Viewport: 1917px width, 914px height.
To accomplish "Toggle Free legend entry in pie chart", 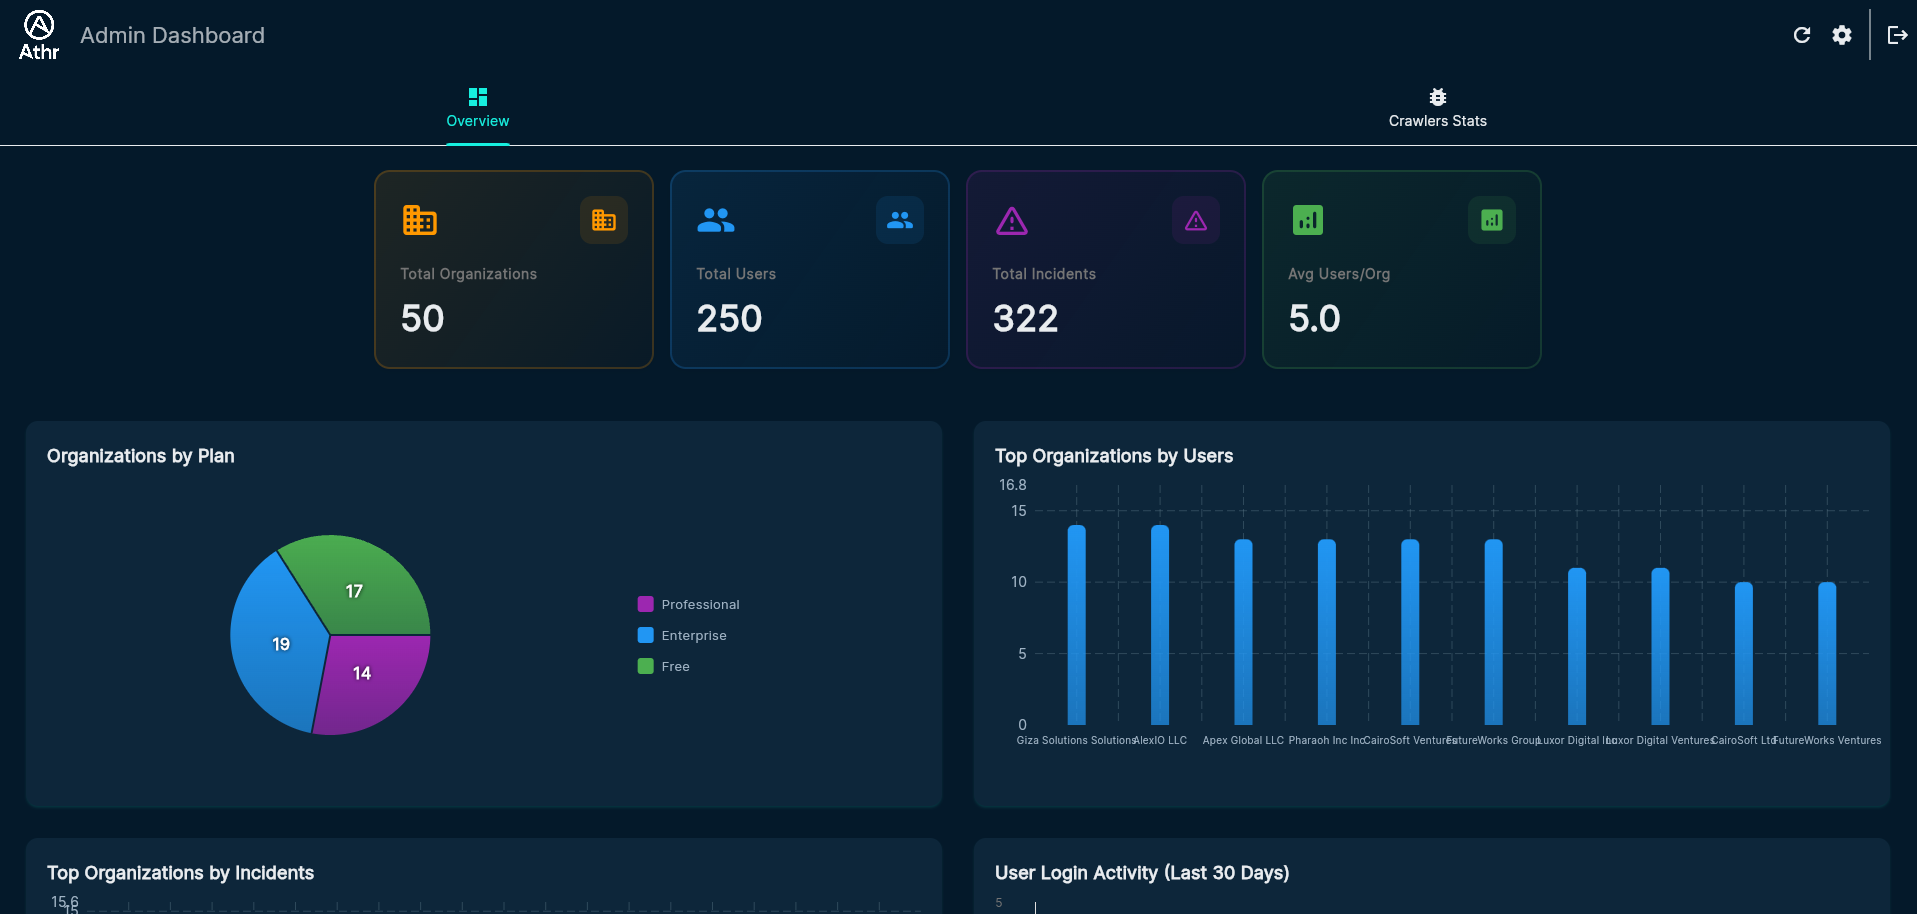I will click(x=664, y=666).
